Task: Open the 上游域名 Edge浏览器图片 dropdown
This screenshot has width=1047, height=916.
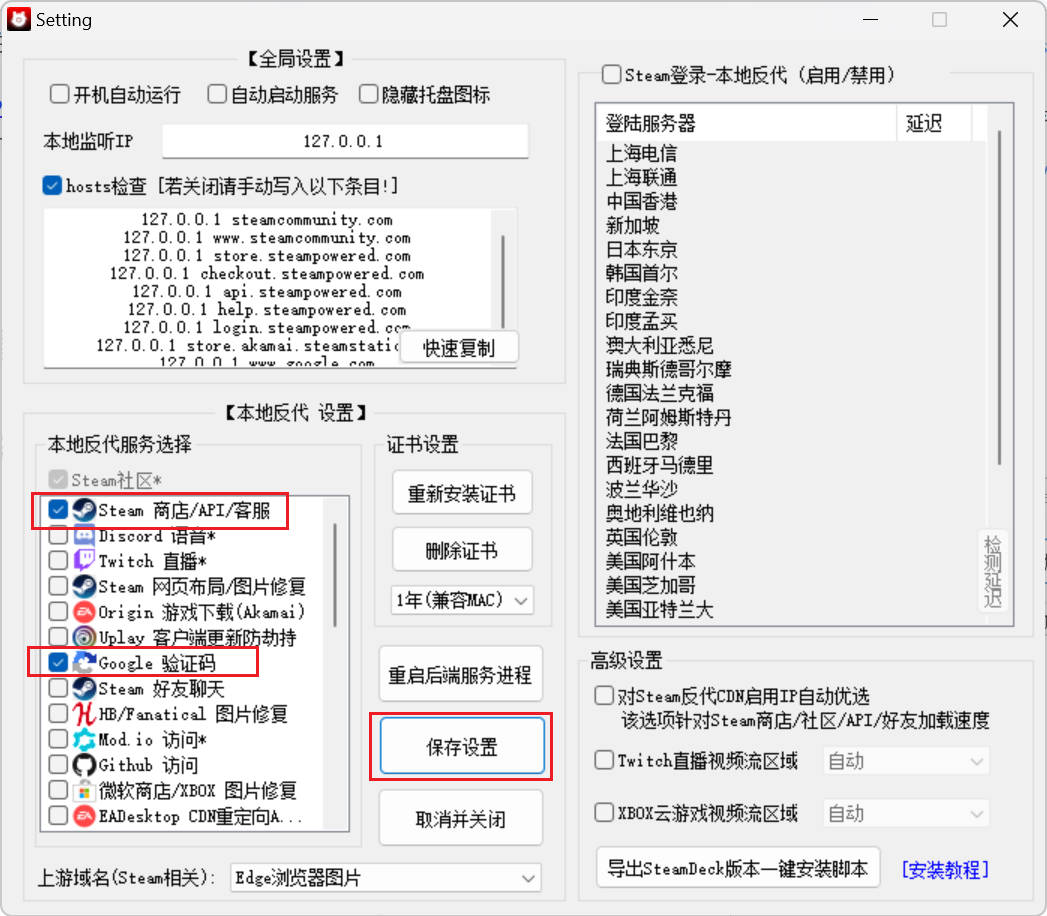Action: point(386,877)
